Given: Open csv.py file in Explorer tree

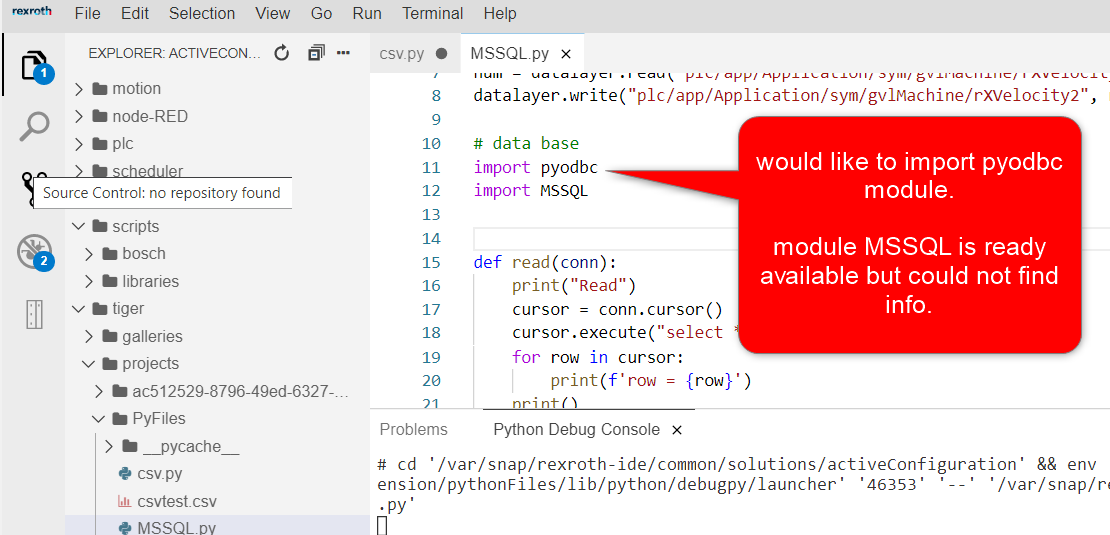Looking at the screenshot, I should point(160,474).
